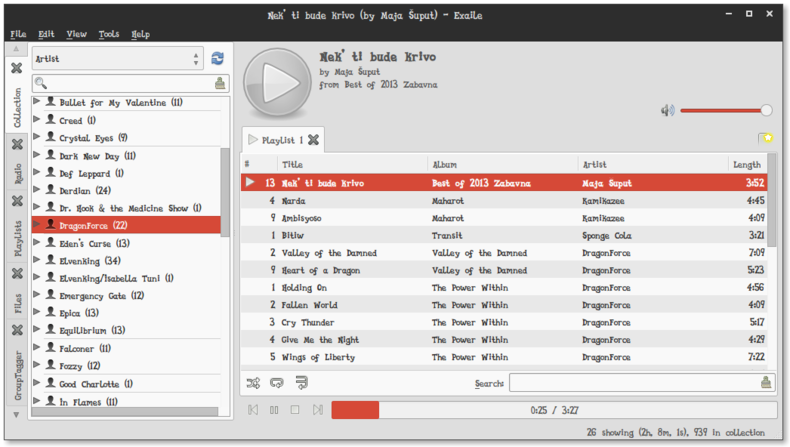Expand the Epica artist node
Image resolution: width=790 pixels, height=447 pixels.
coord(37,313)
